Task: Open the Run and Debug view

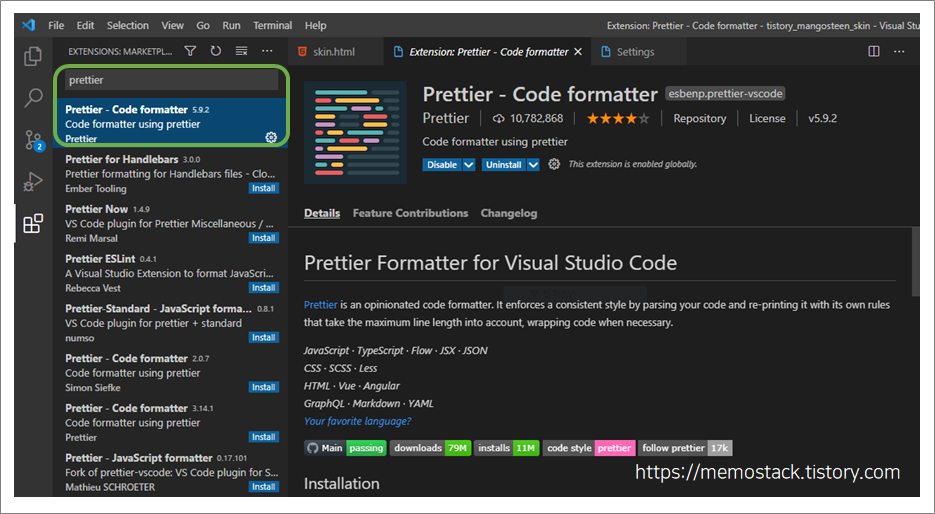Action: [x=33, y=181]
